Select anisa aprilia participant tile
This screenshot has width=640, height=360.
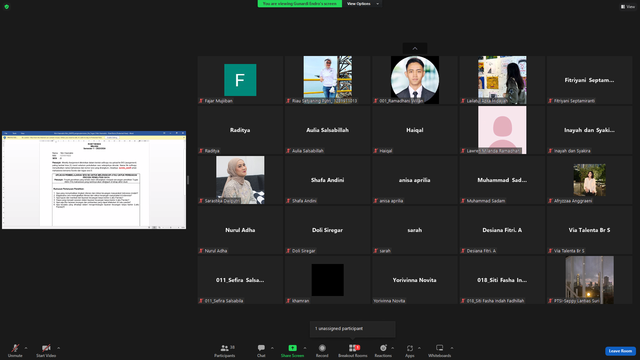[415, 180]
